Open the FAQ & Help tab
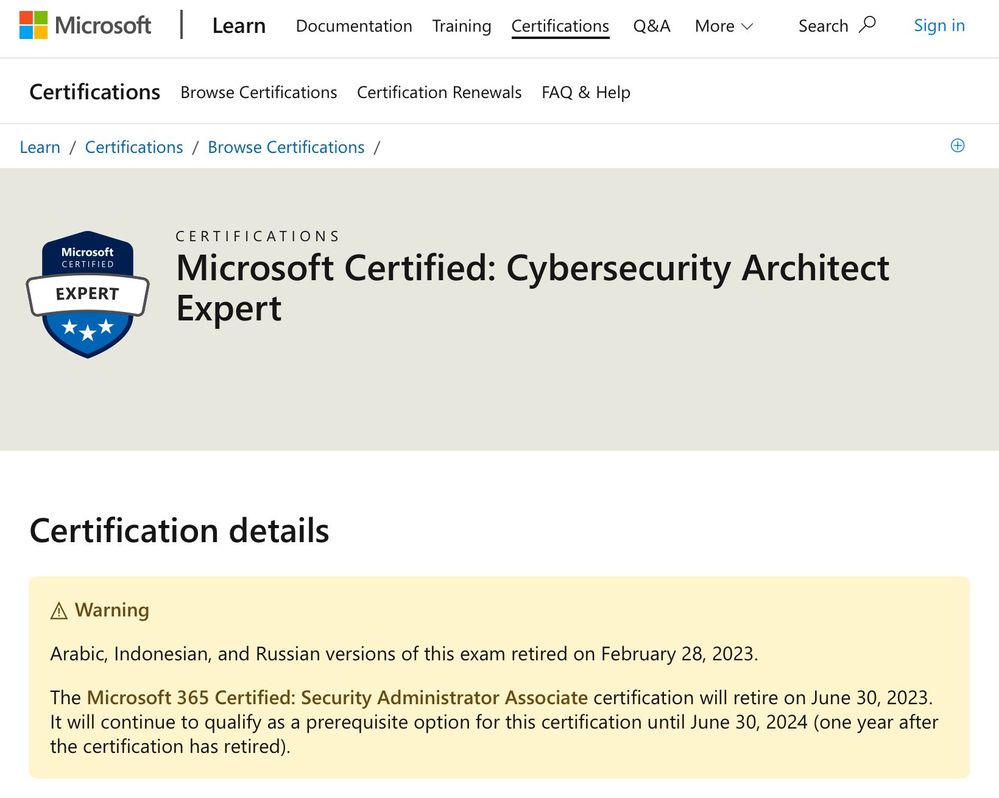This screenshot has width=999, height=798. tap(586, 92)
